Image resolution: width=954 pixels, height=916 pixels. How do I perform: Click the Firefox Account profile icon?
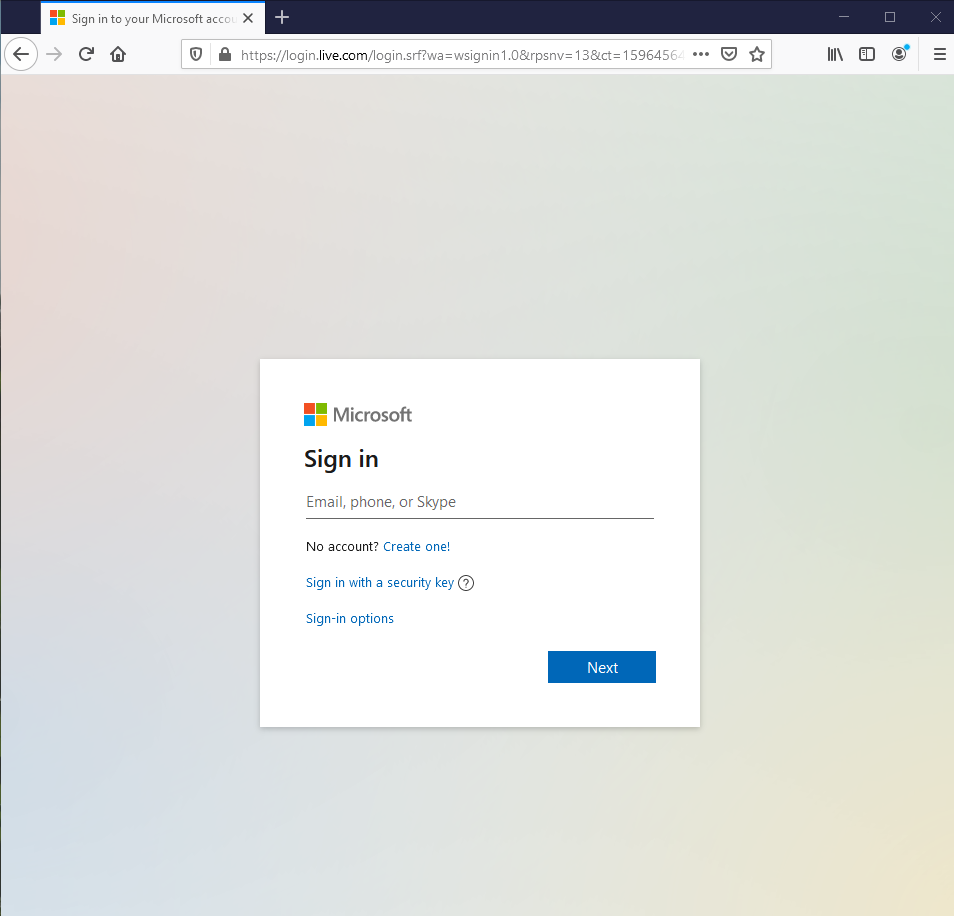[899, 54]
